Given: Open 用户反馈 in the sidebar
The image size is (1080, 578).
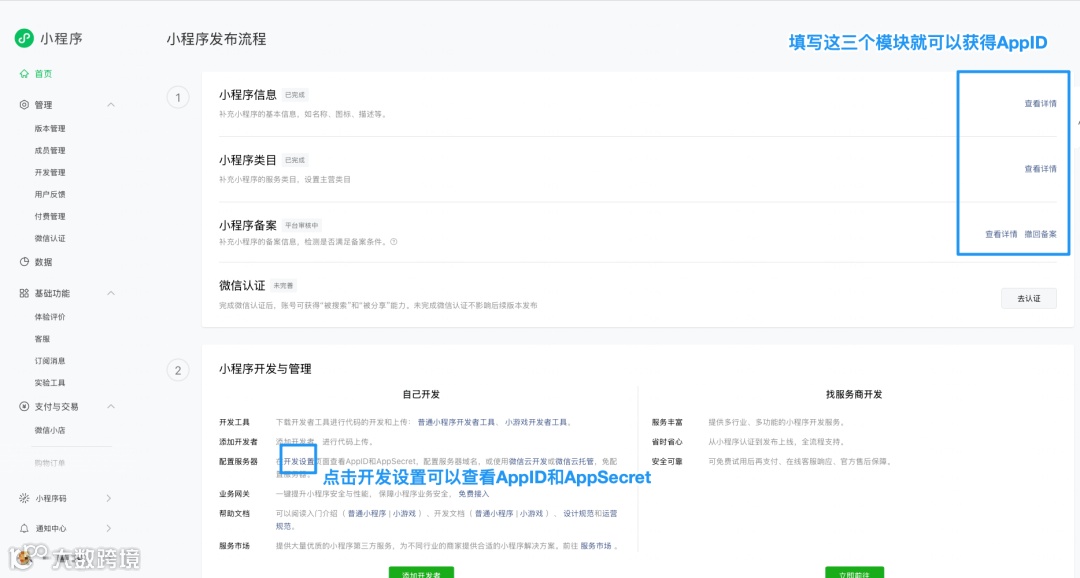Looking at the screenshot, I should pos(50,195).
